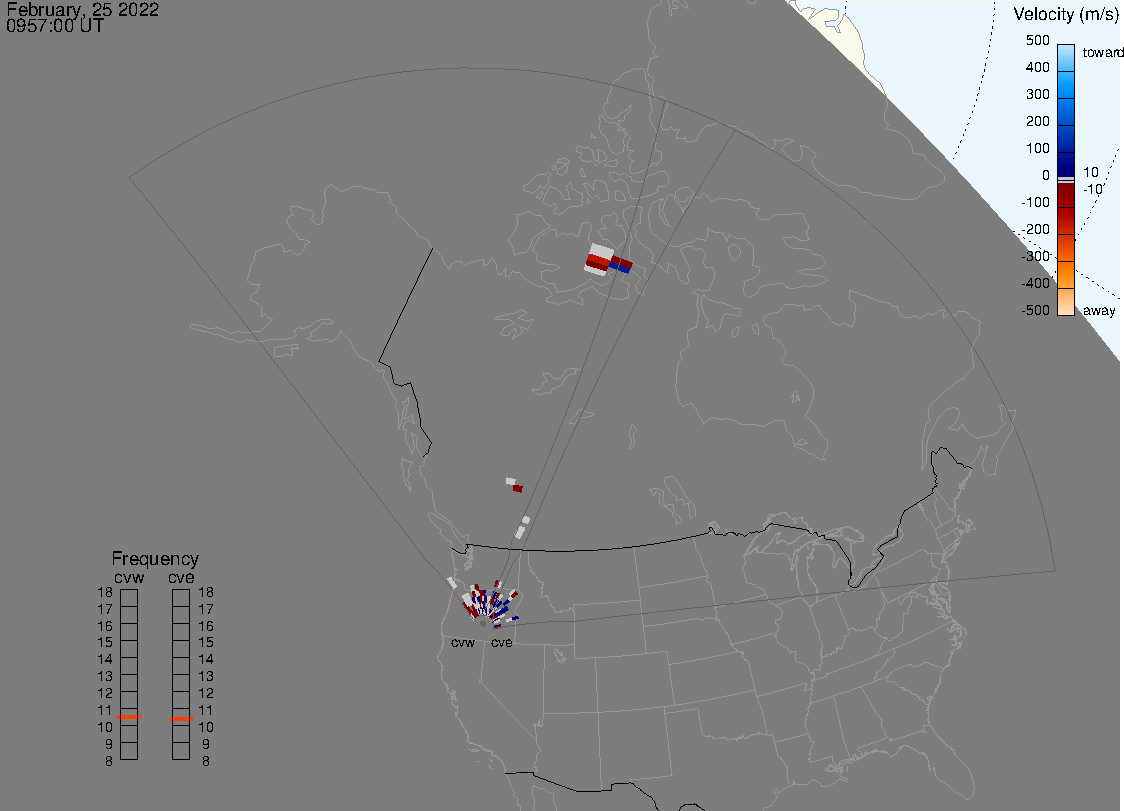Screen dimensions: 1124x811
Task: Click the large red-white scatter cluster in northern Canada
Action: (x=599, y=259)
